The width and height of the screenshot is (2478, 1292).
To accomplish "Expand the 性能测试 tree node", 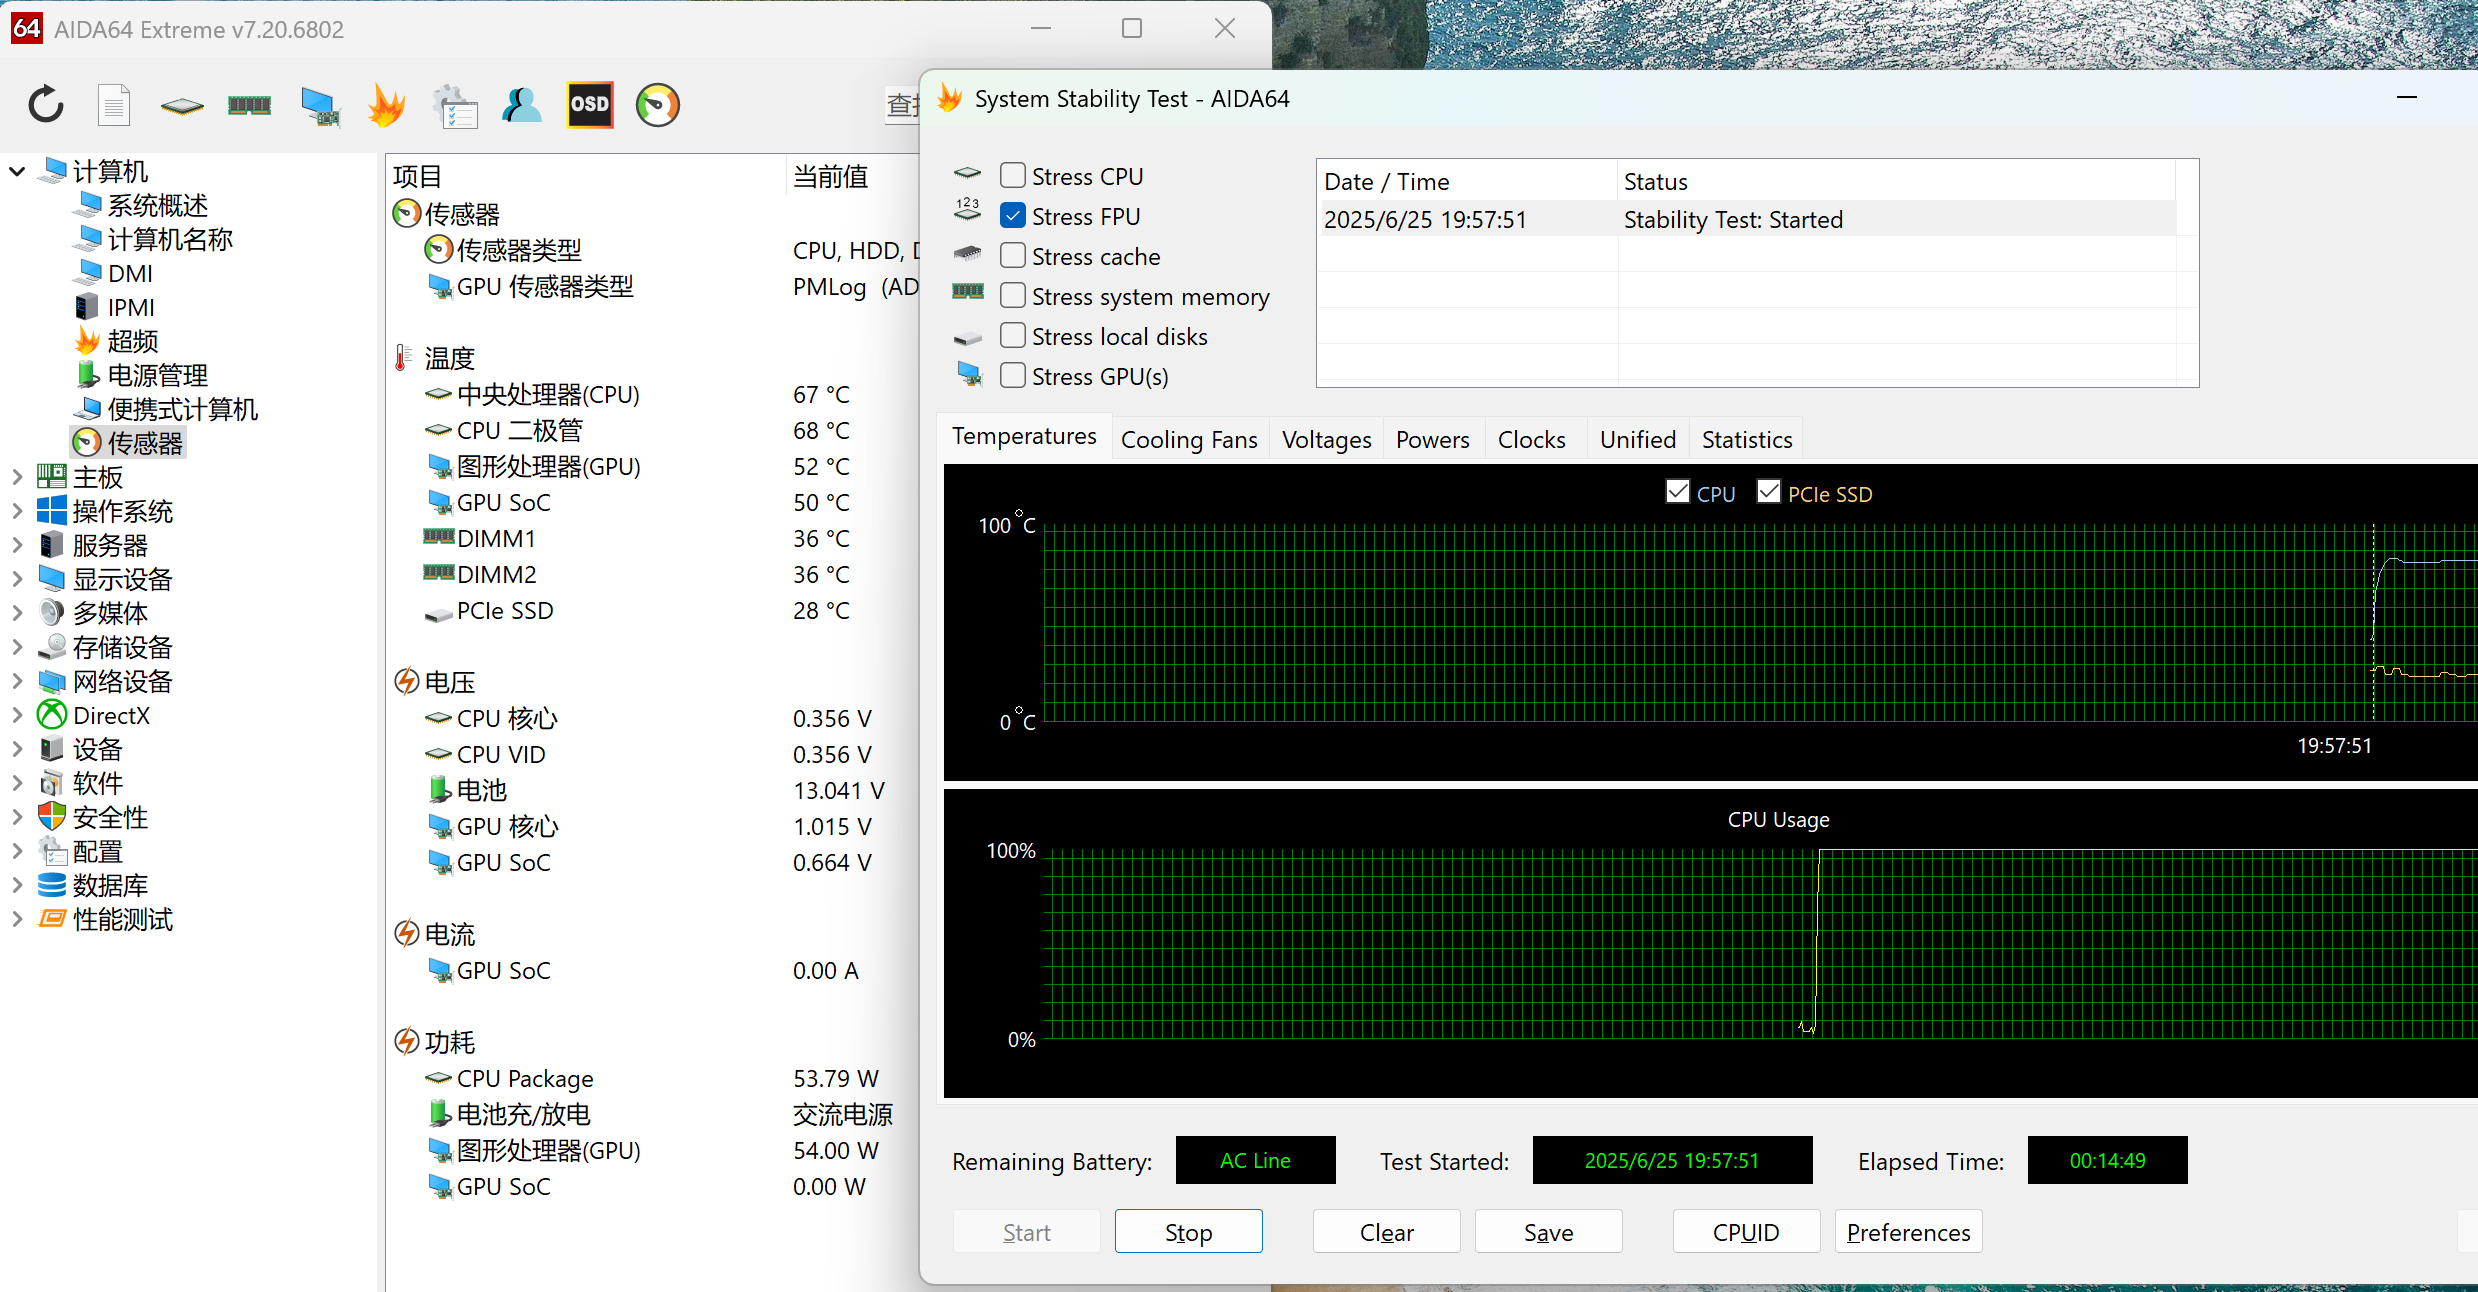I will (x=17, y=919).
